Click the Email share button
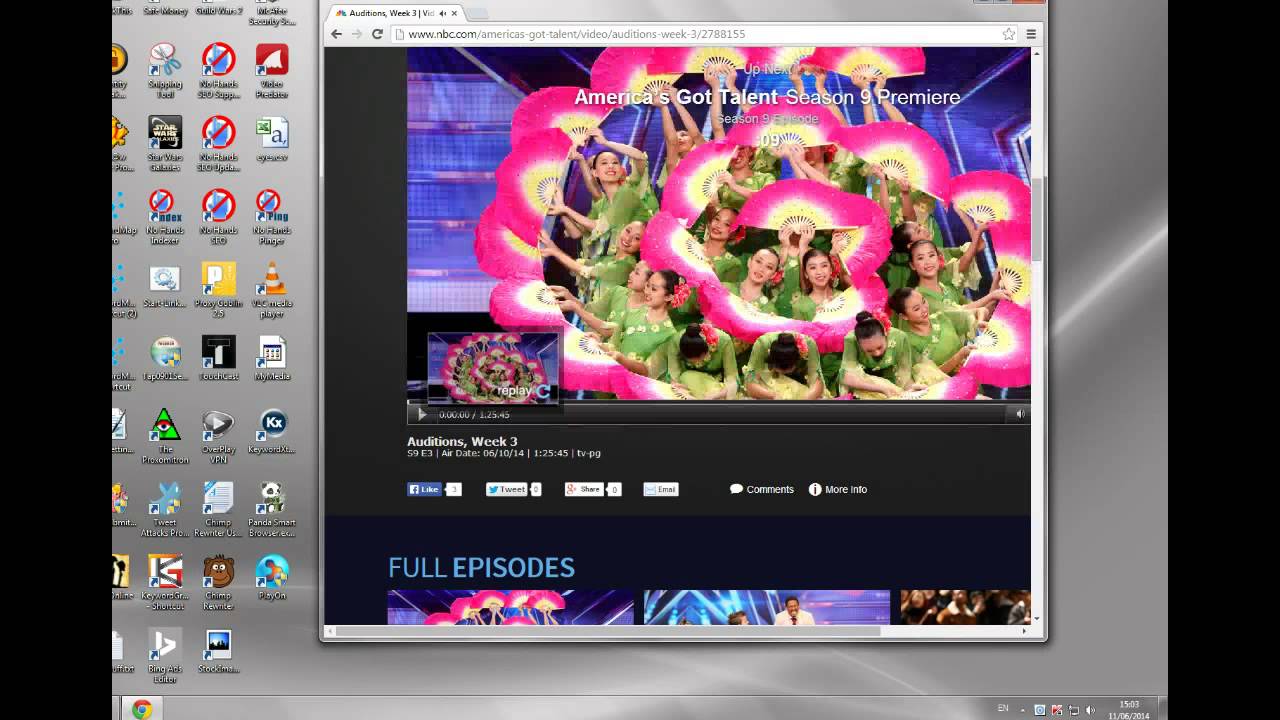1280x720 pixels. pos(660,489)
